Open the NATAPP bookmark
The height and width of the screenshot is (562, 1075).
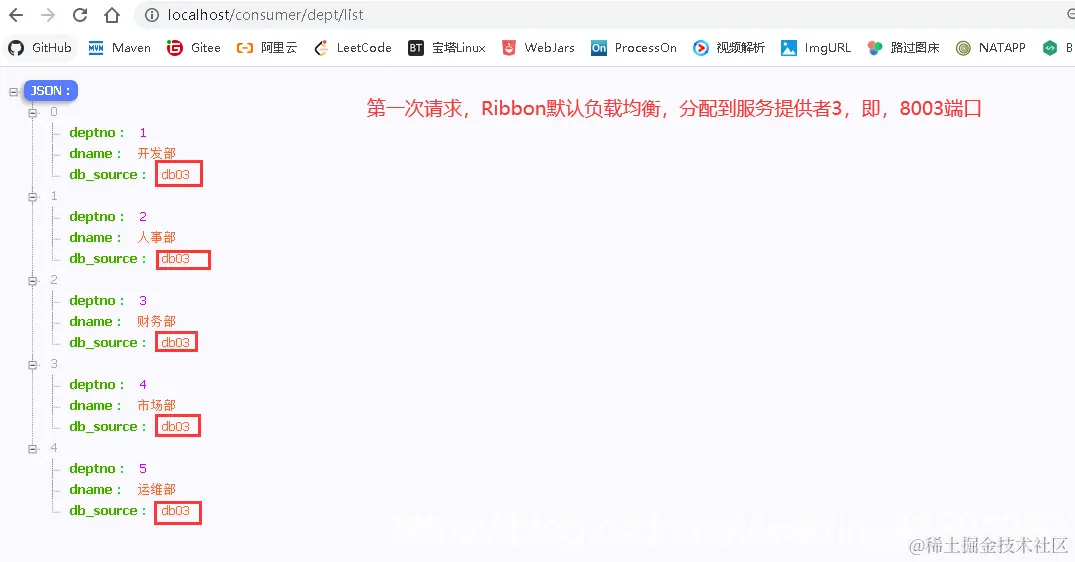coord(991,48)
